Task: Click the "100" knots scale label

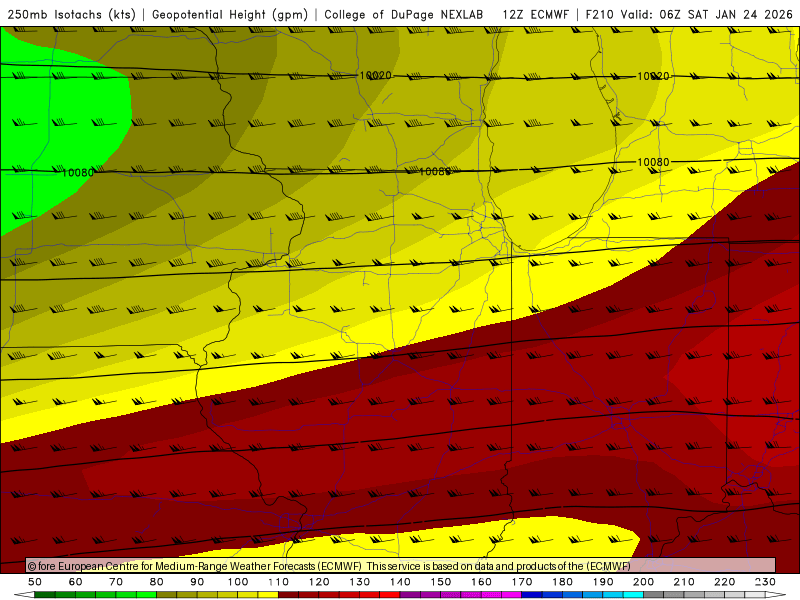Action: click(x=238, y=582)
